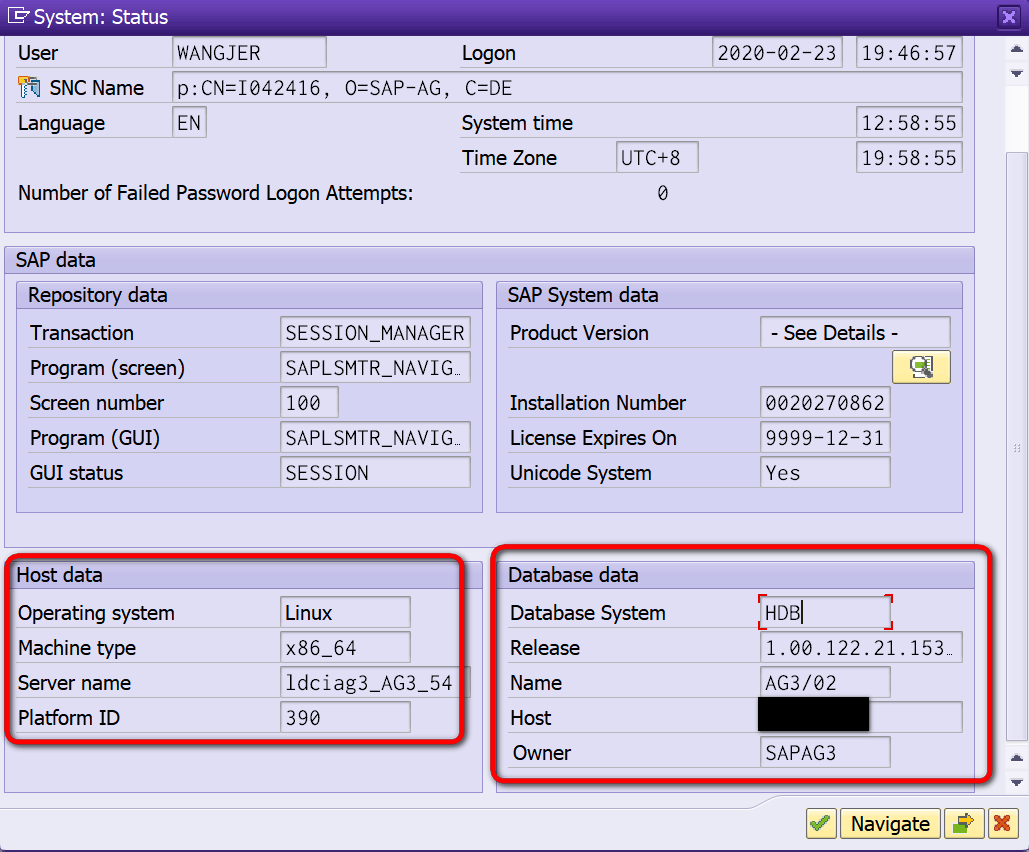Click the Database System field HDB
Image resolution: width=1029 pixels, height=852 pixels.
[x=825, y=612]
